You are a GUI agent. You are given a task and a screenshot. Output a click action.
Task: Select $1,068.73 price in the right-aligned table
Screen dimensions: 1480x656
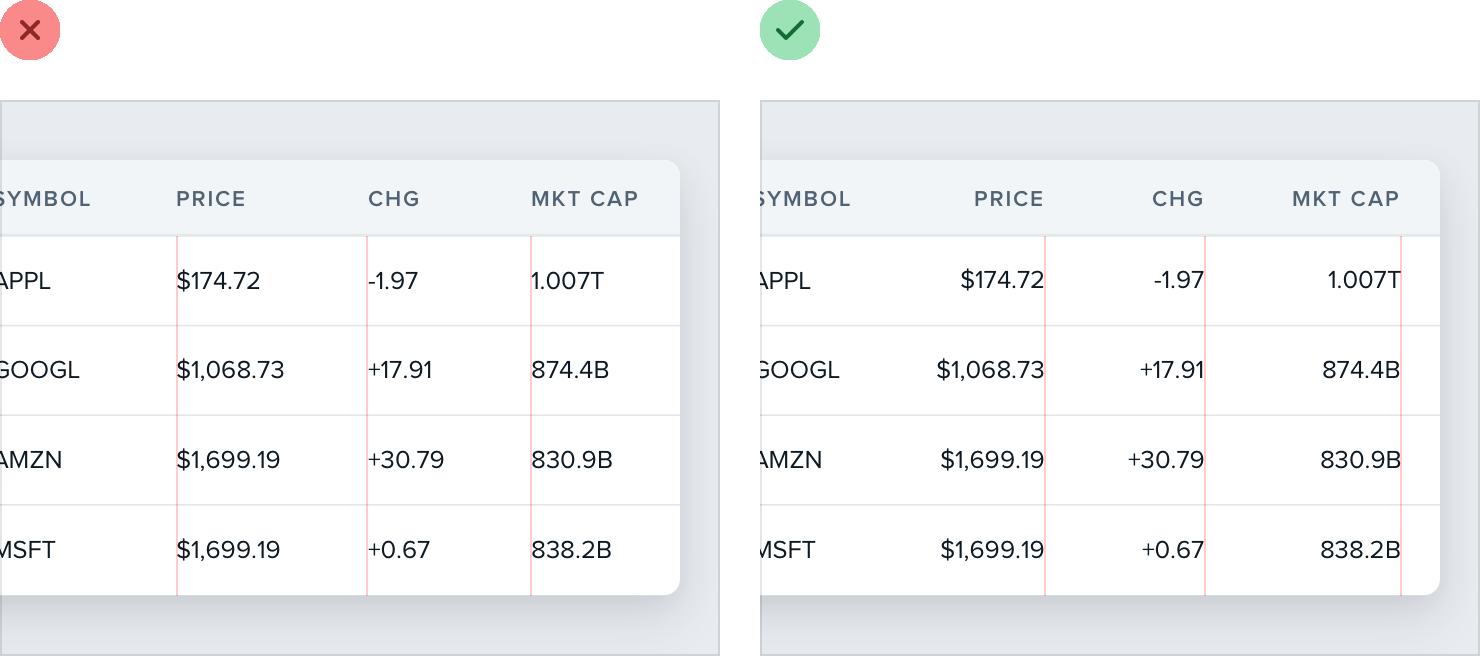990,371
